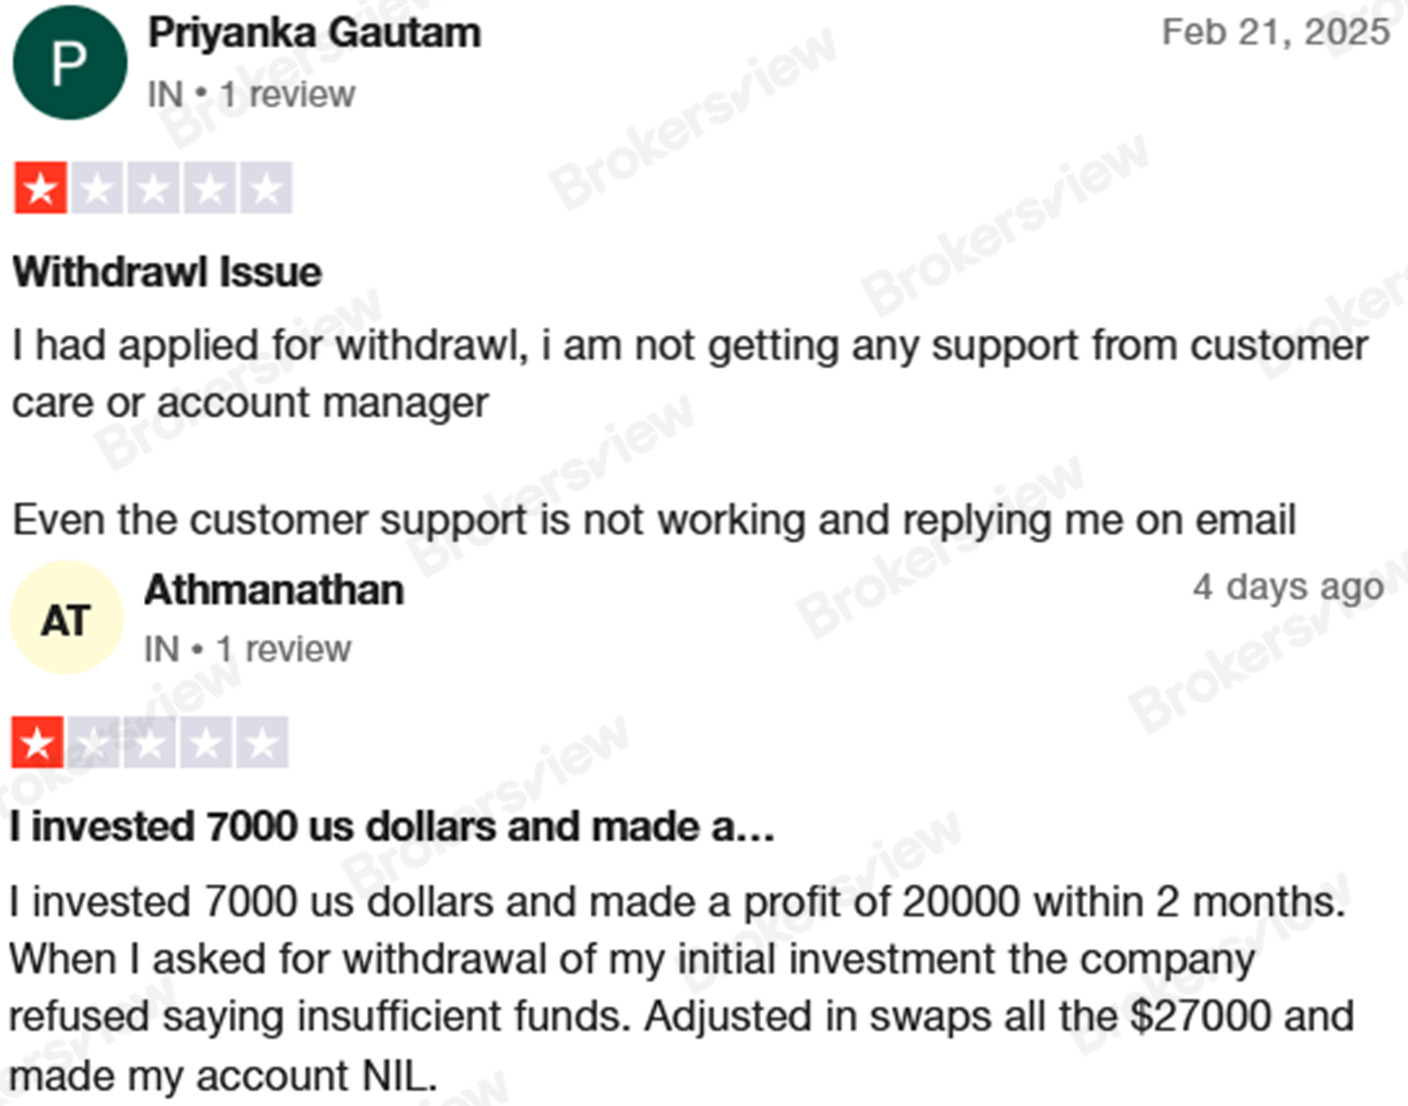Viewport: 1408px width, 1106px height.
Task: Click the red star on Athmanathan's review
Action: pos(37,742)
